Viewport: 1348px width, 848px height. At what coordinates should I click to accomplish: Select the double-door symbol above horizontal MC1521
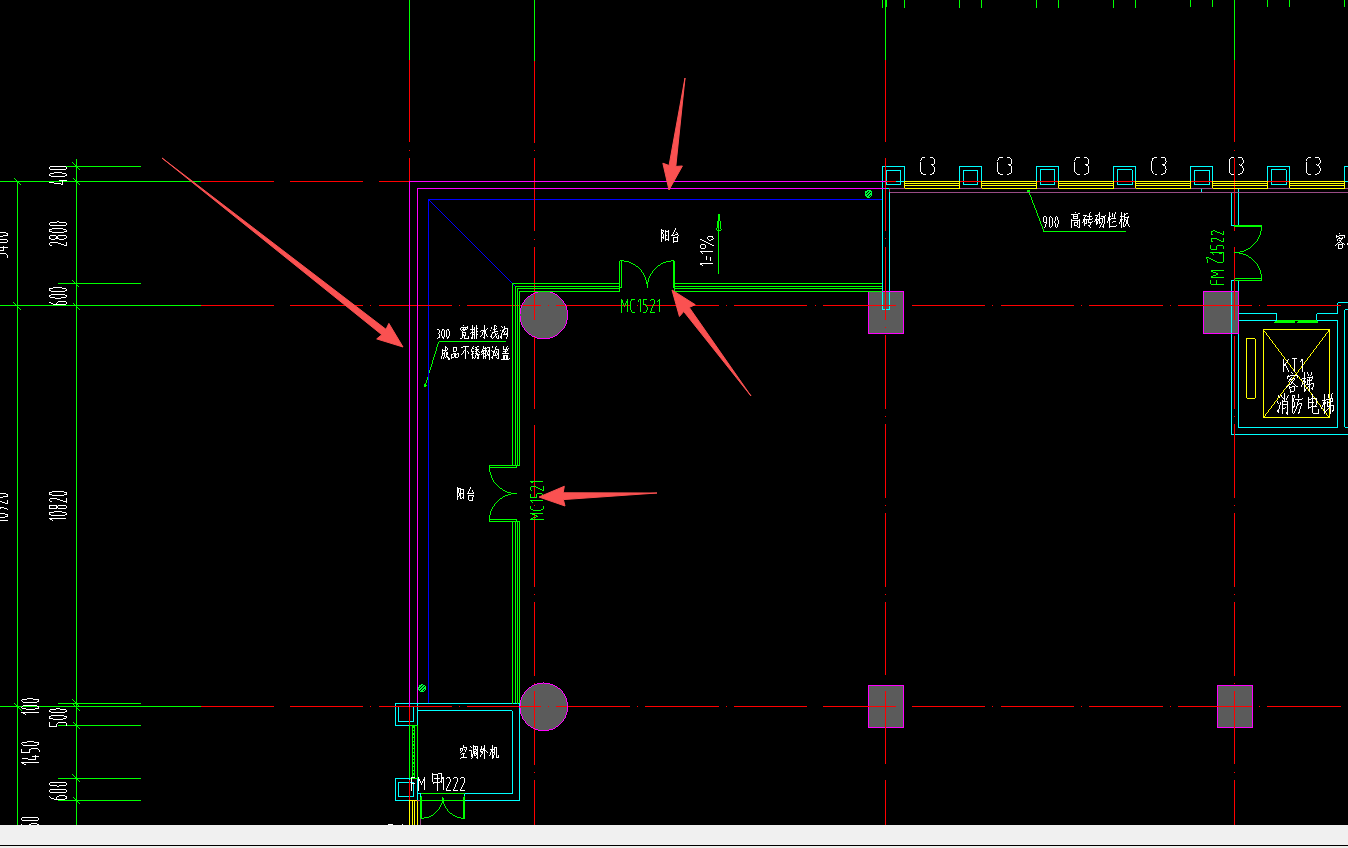pyautogui.click(x=647, y=273)
